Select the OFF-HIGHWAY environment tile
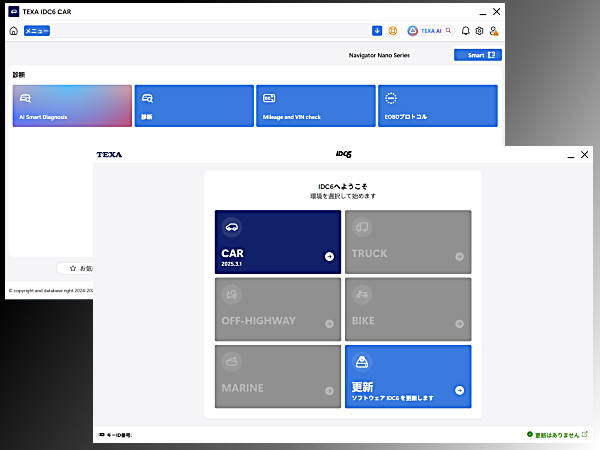This screenshot has width=600, height=450. [278, 308]
